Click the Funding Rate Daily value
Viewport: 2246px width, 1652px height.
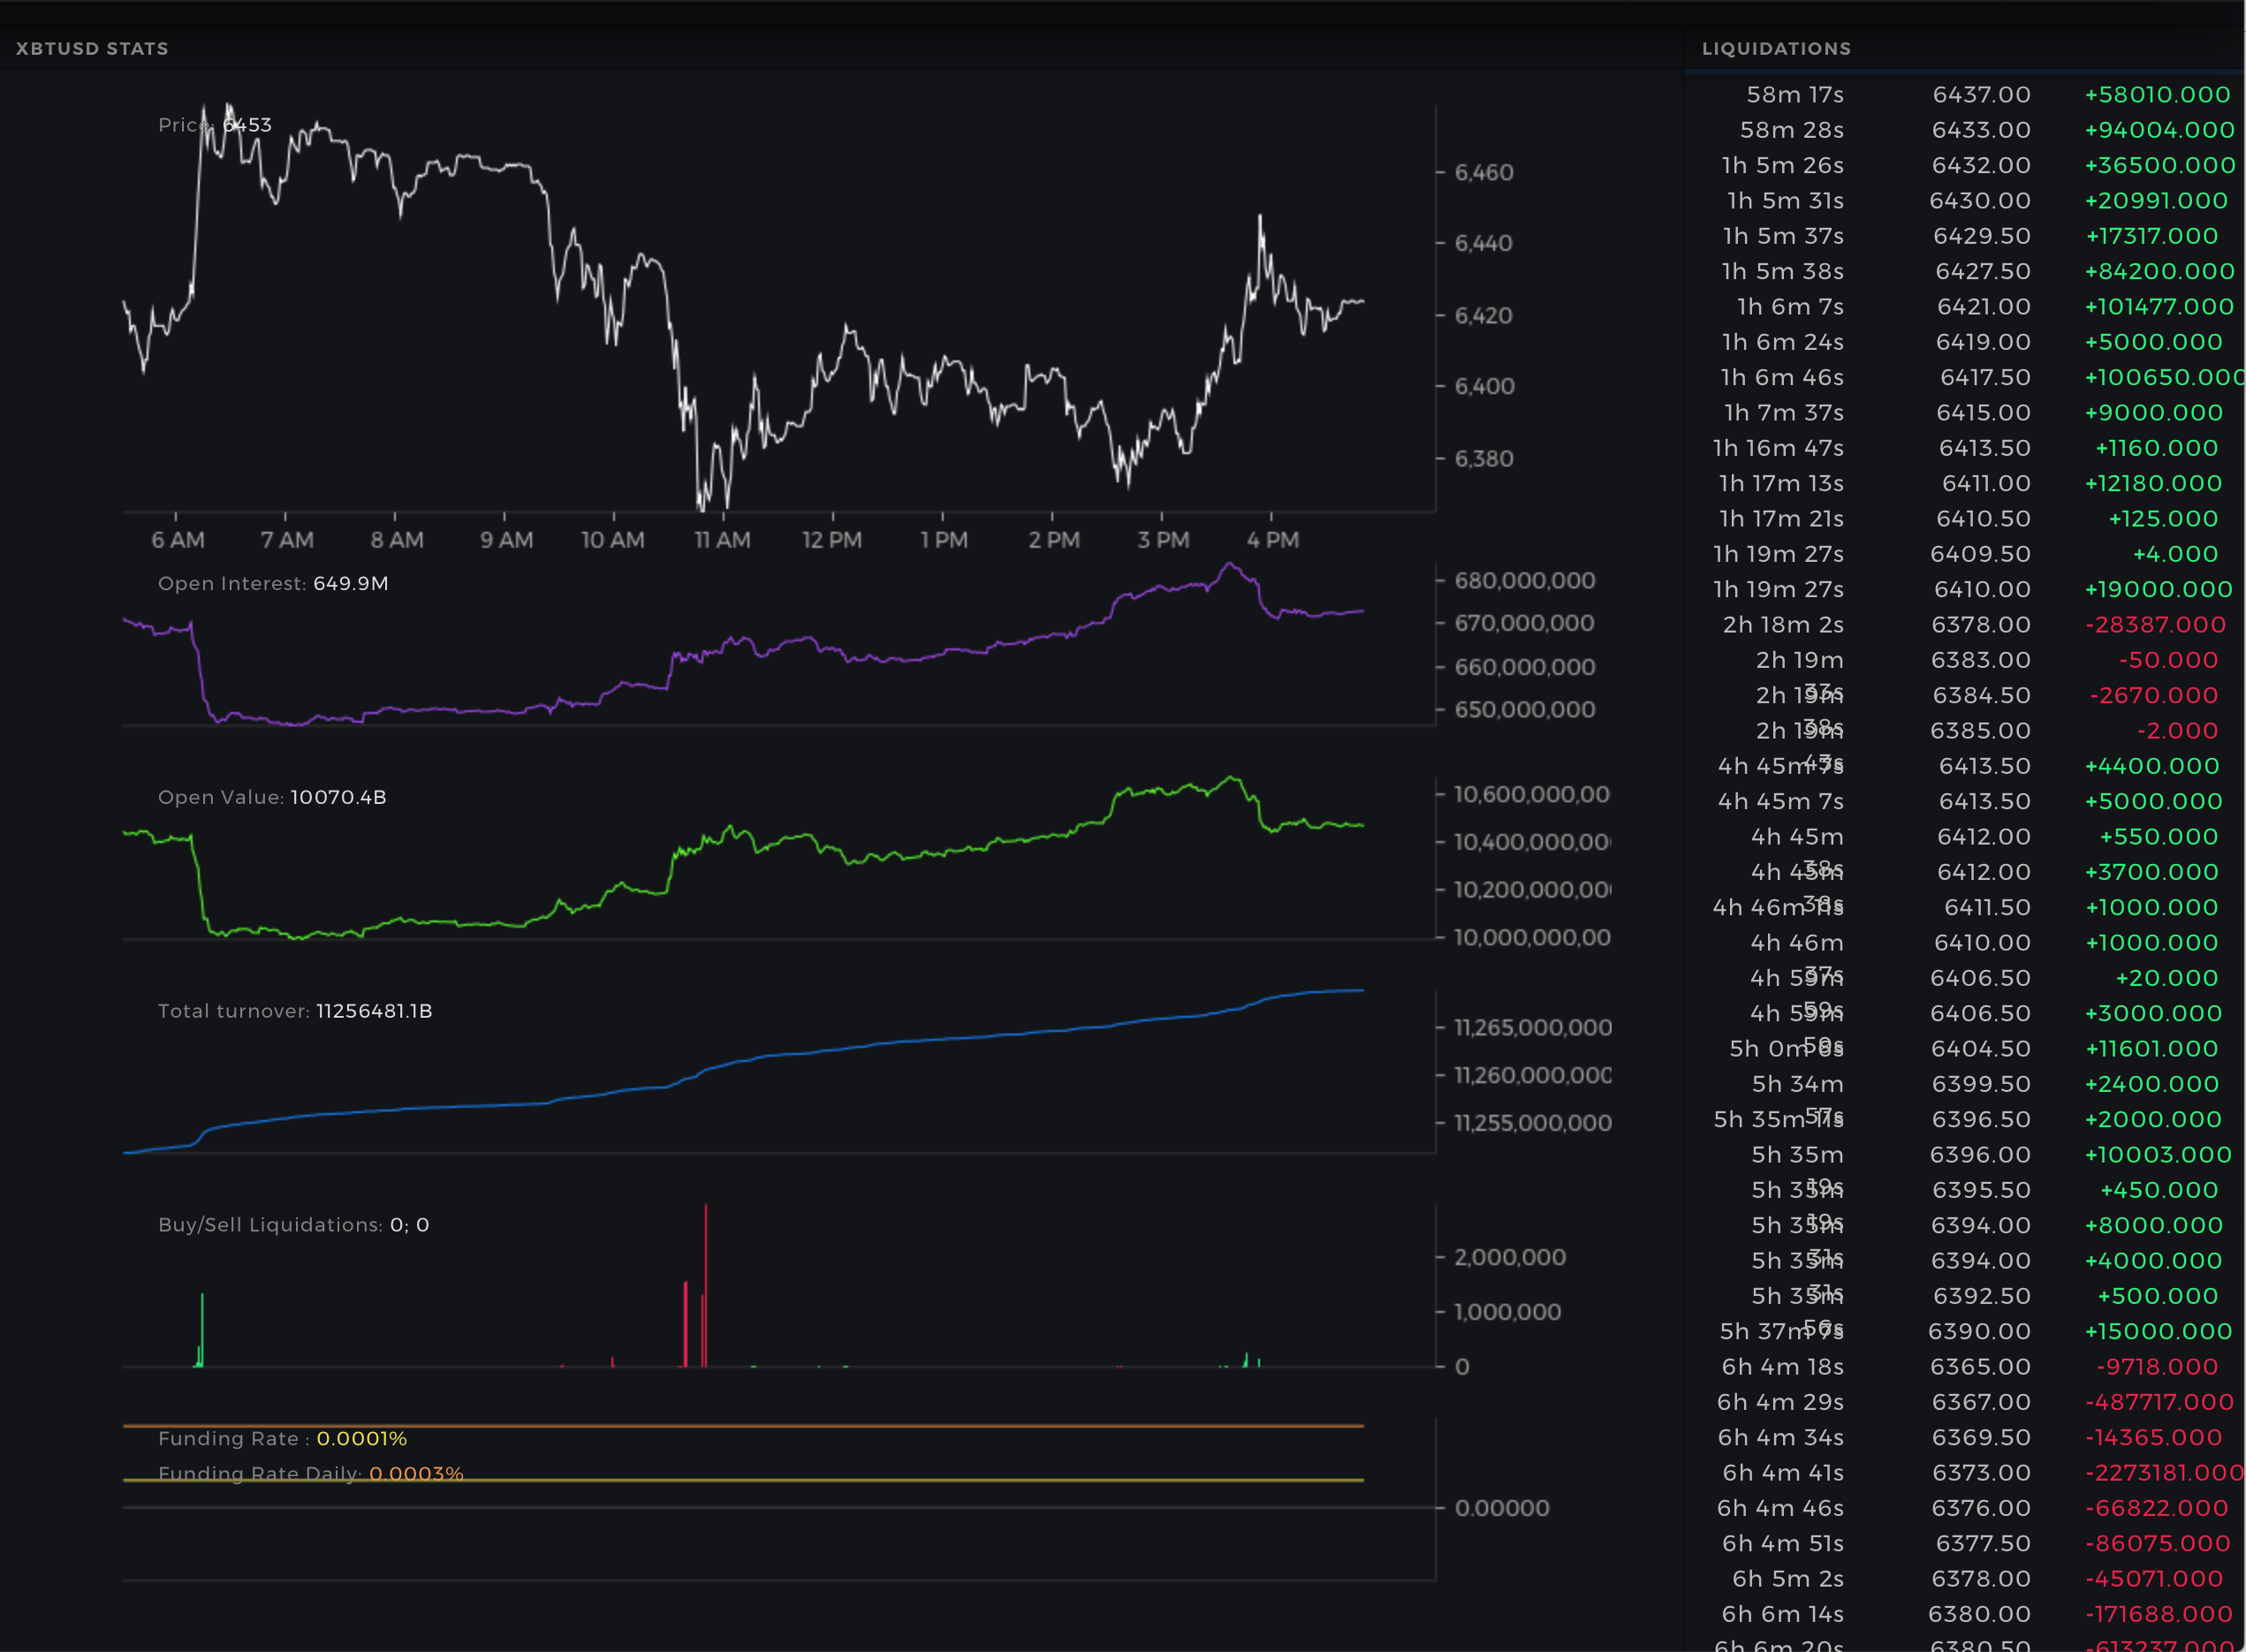click(416, 1474)
